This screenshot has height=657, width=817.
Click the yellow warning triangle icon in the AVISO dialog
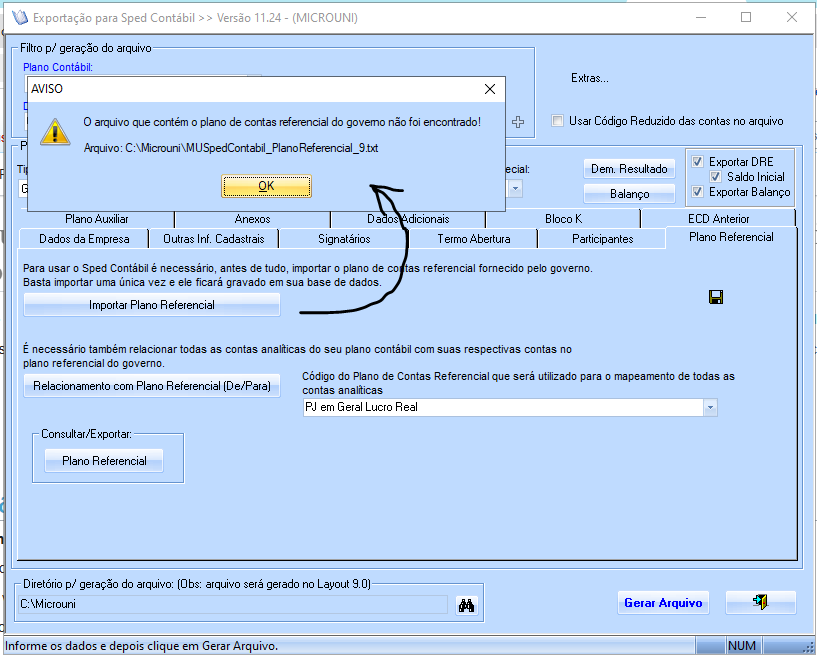[x=55, y=132]
